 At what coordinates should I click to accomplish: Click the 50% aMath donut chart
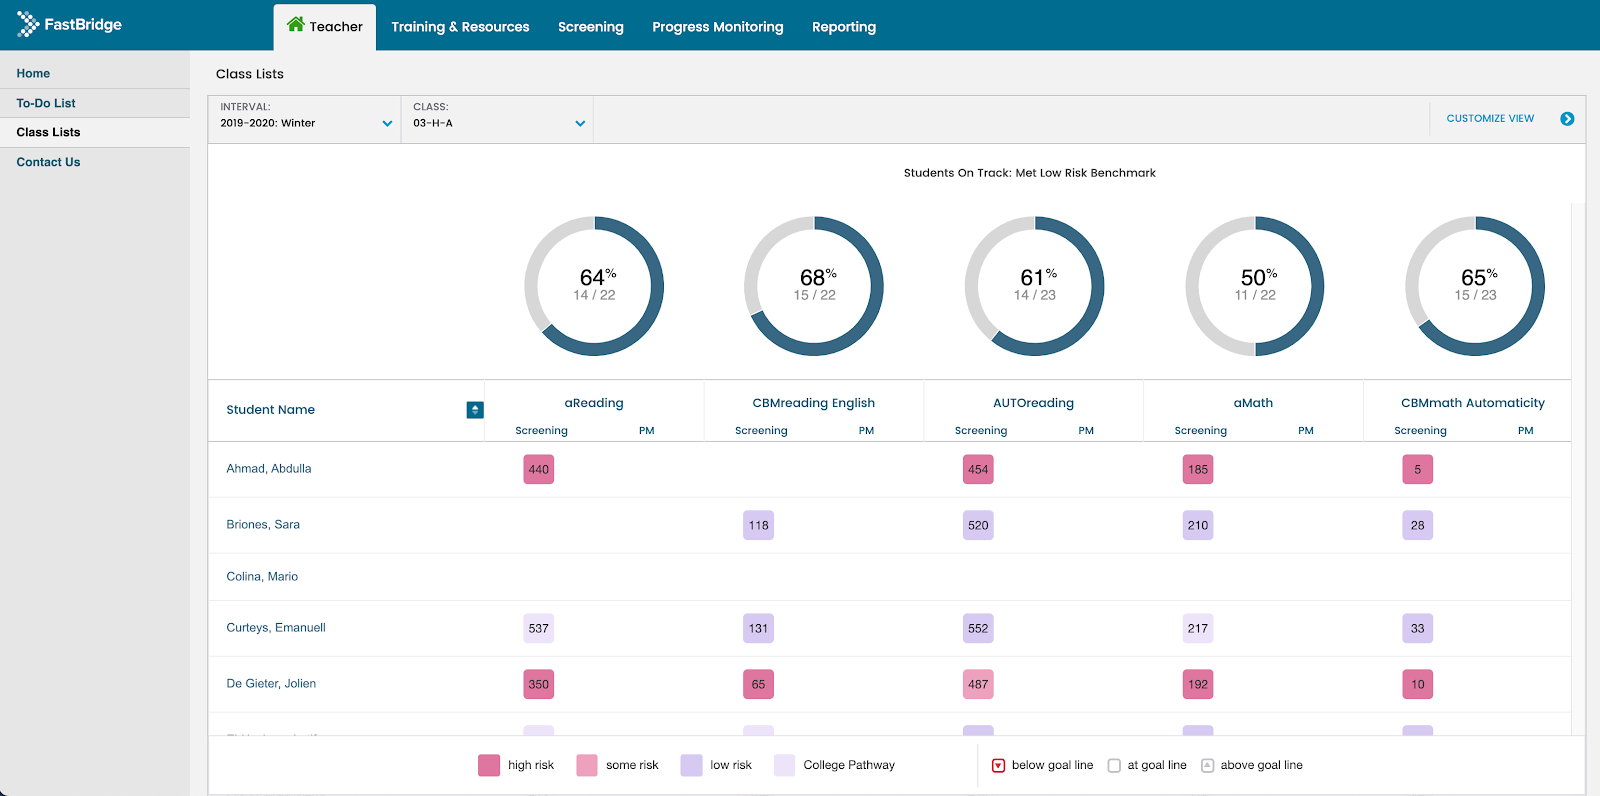tap(1255, 286)
